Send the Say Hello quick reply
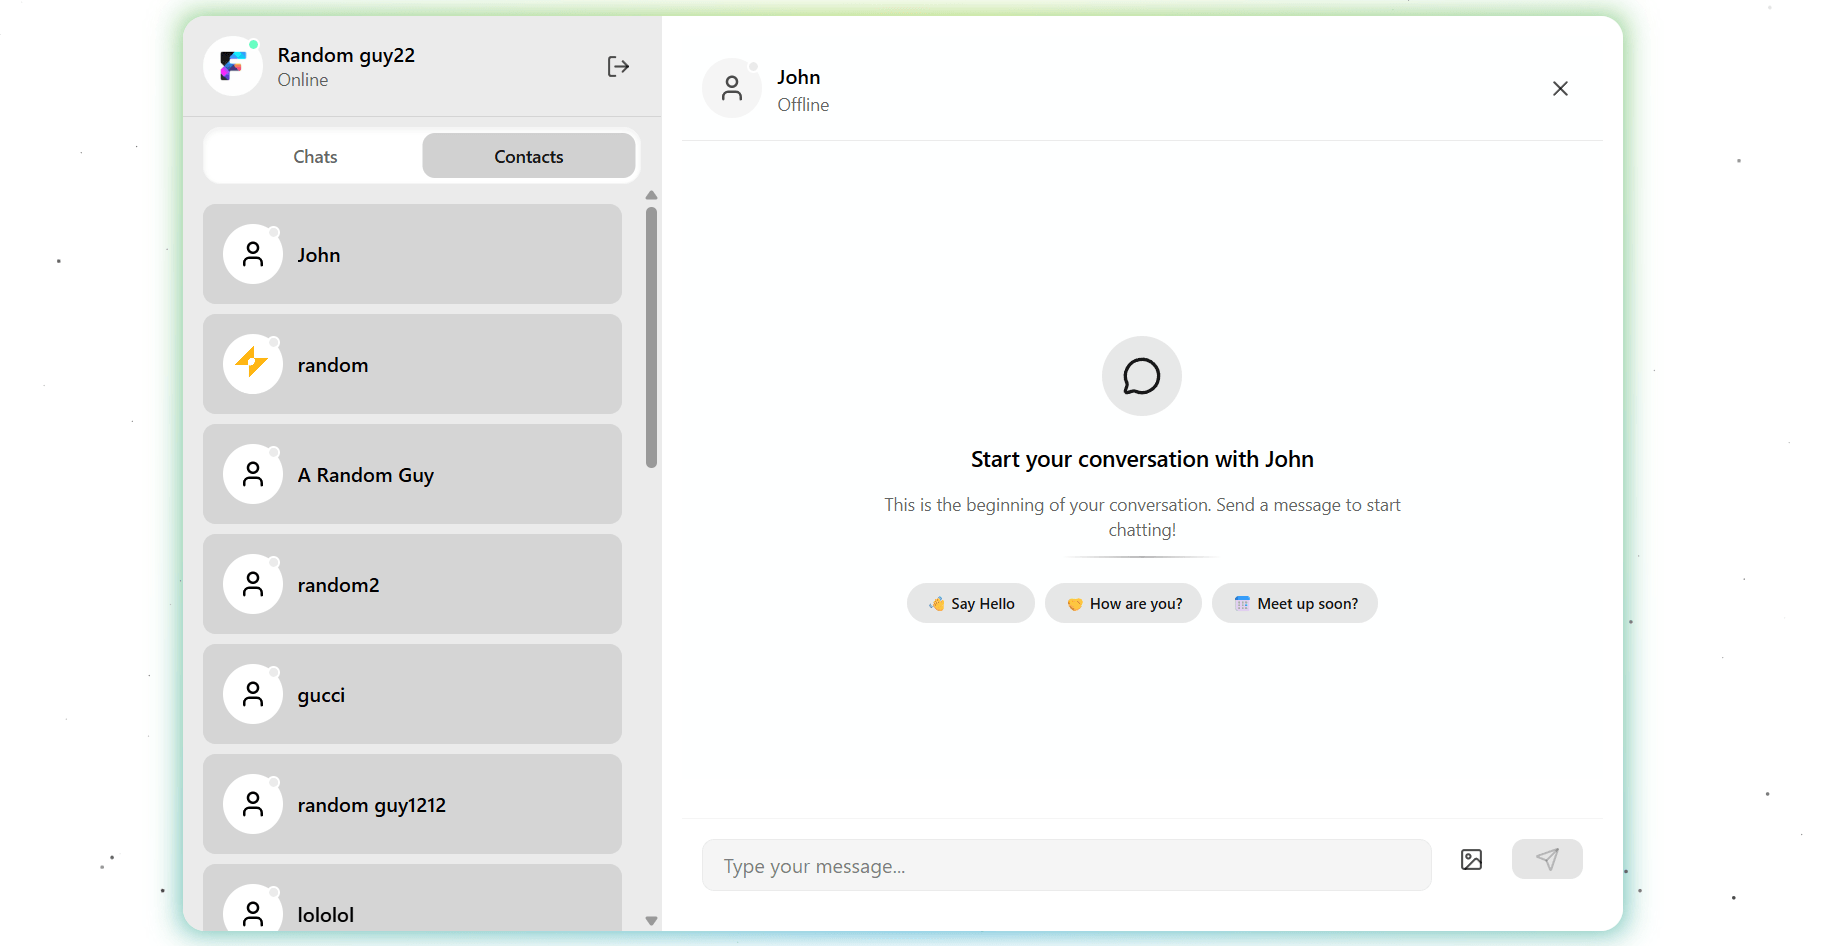1821x946 pixels. [x=970, y=603]
